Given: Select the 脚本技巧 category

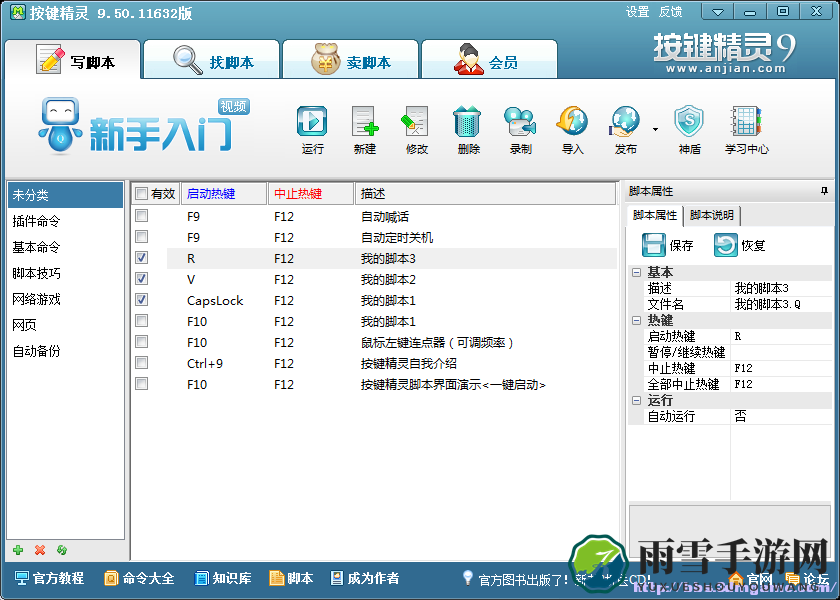Looking at the screenshot, I should pos(65,273).
